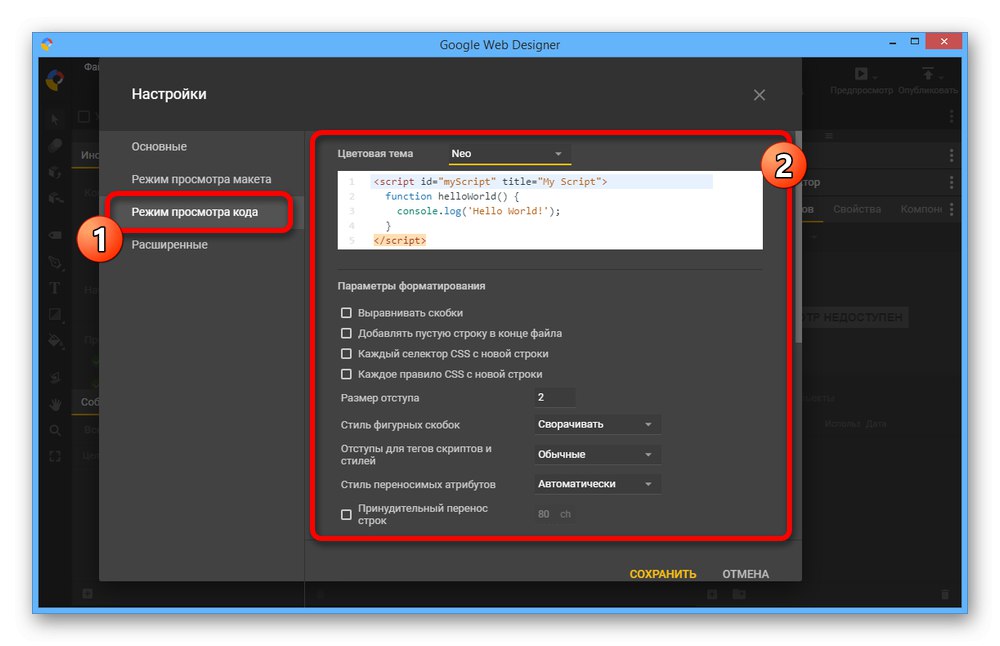This screenshot has height=646, width=1000.
Task: Open Стиль переносимых атрибутов dropdown (Автоматически)
Action: point(597,484)
